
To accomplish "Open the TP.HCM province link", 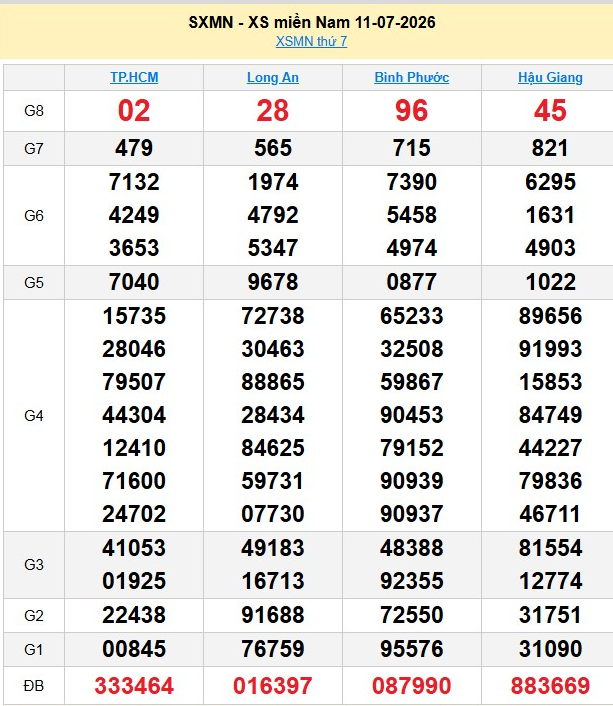I will tap(134, 77).
